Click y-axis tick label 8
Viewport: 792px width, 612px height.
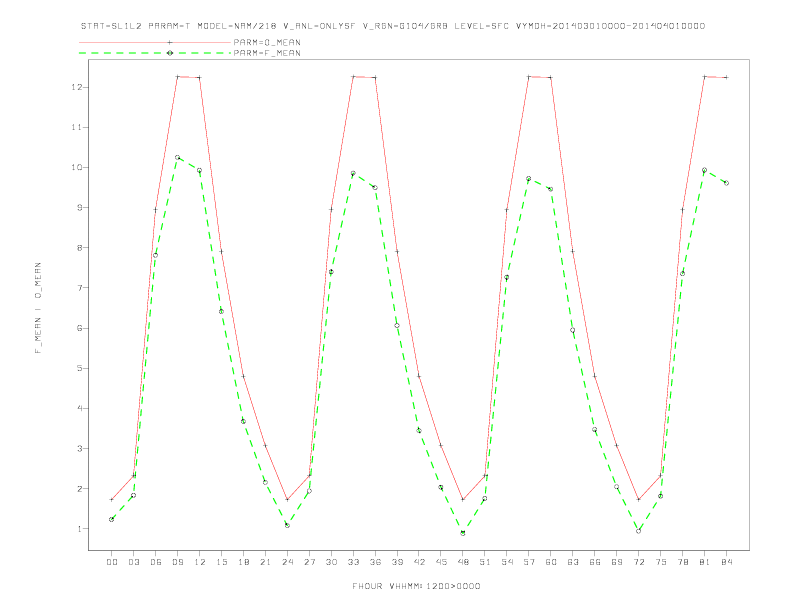[80, 248]
